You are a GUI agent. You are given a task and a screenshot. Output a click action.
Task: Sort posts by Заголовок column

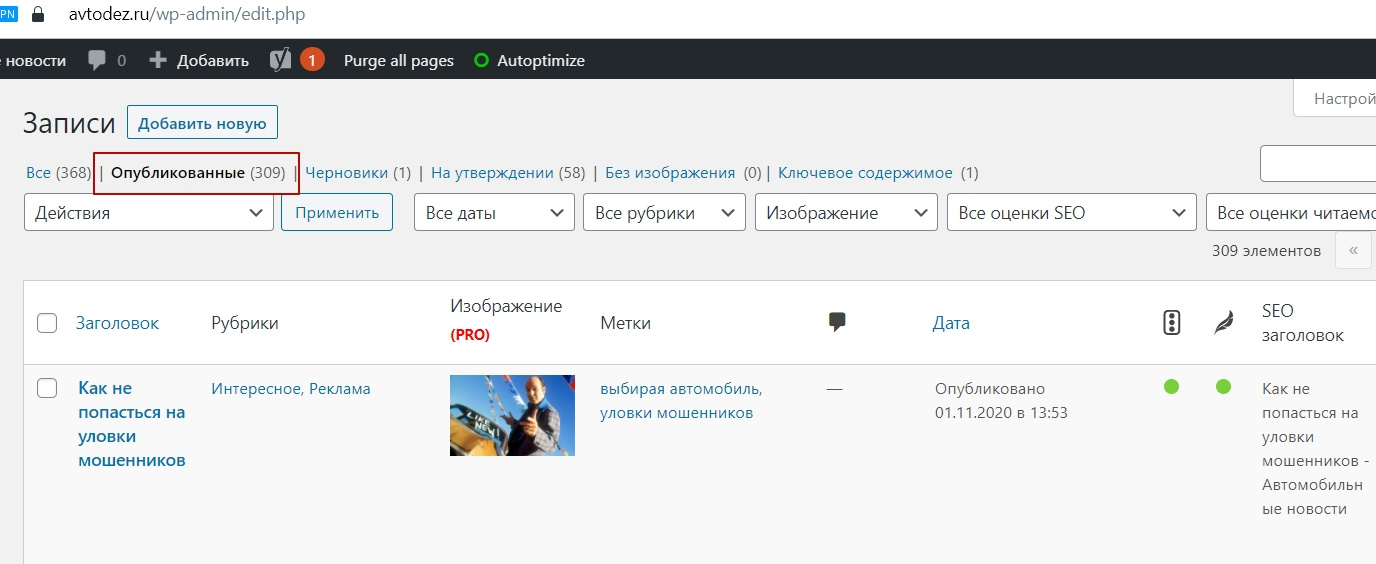[x=117, y=323]
